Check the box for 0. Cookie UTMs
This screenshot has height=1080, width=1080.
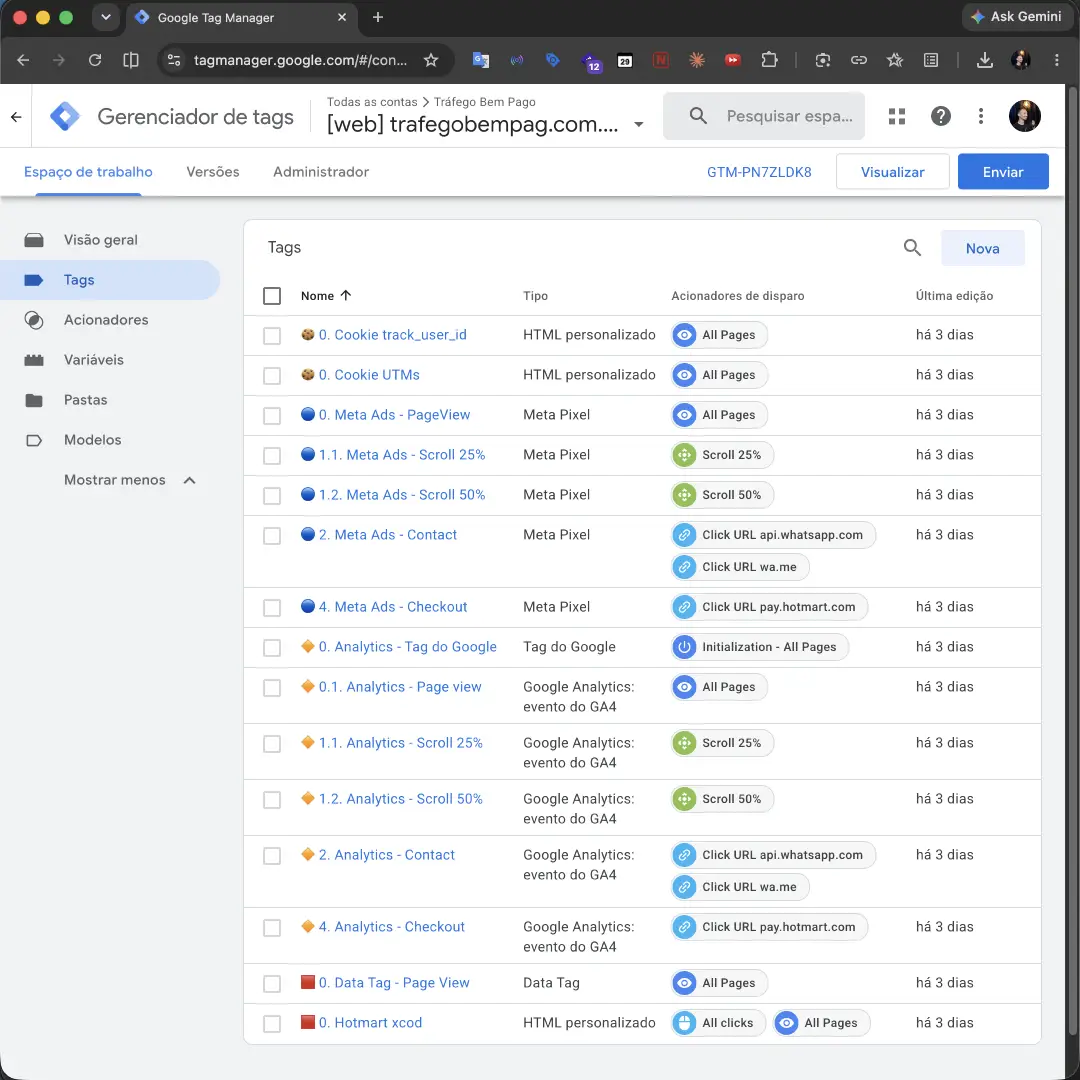pyautogui.click(x=272, y=375)
